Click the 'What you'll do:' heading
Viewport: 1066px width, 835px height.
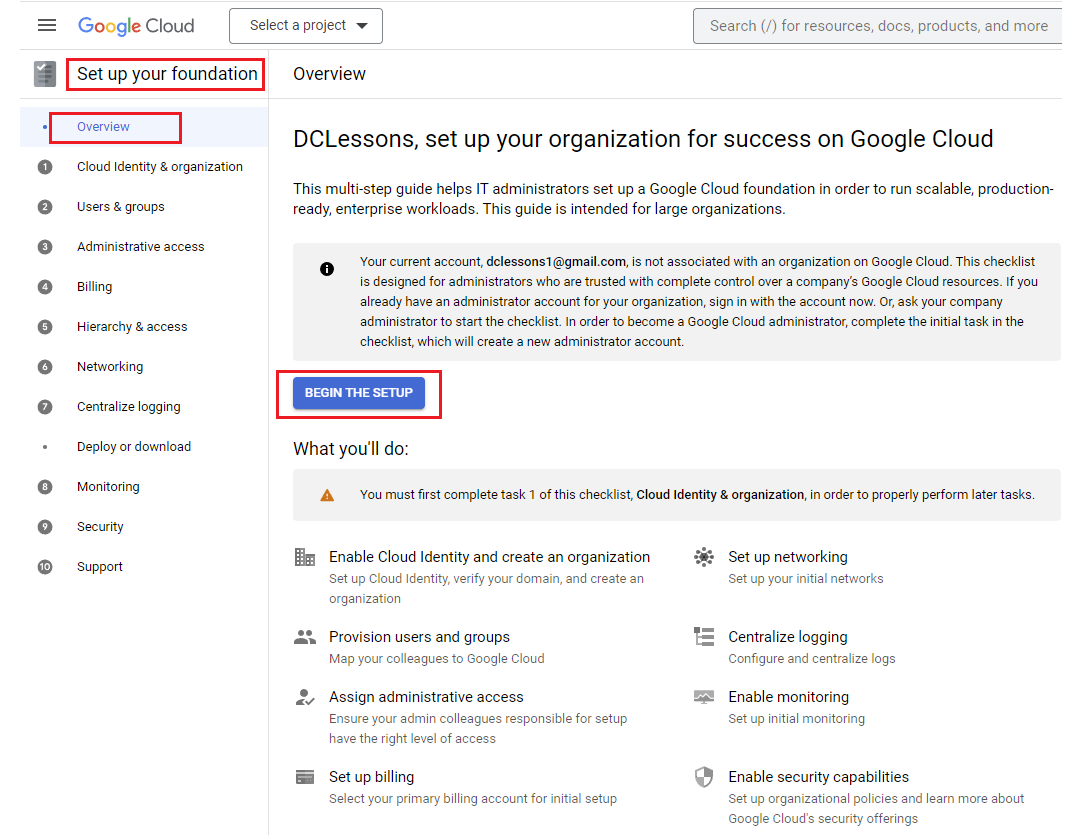coord(351,449)
